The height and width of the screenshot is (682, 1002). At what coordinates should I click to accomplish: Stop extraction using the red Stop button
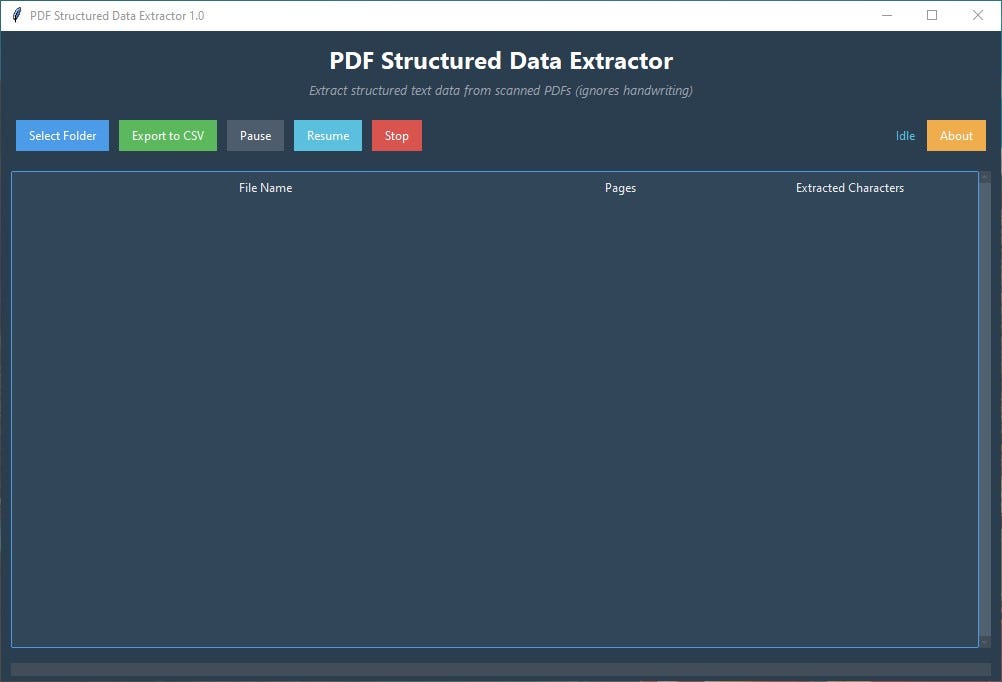coord(397,136)
